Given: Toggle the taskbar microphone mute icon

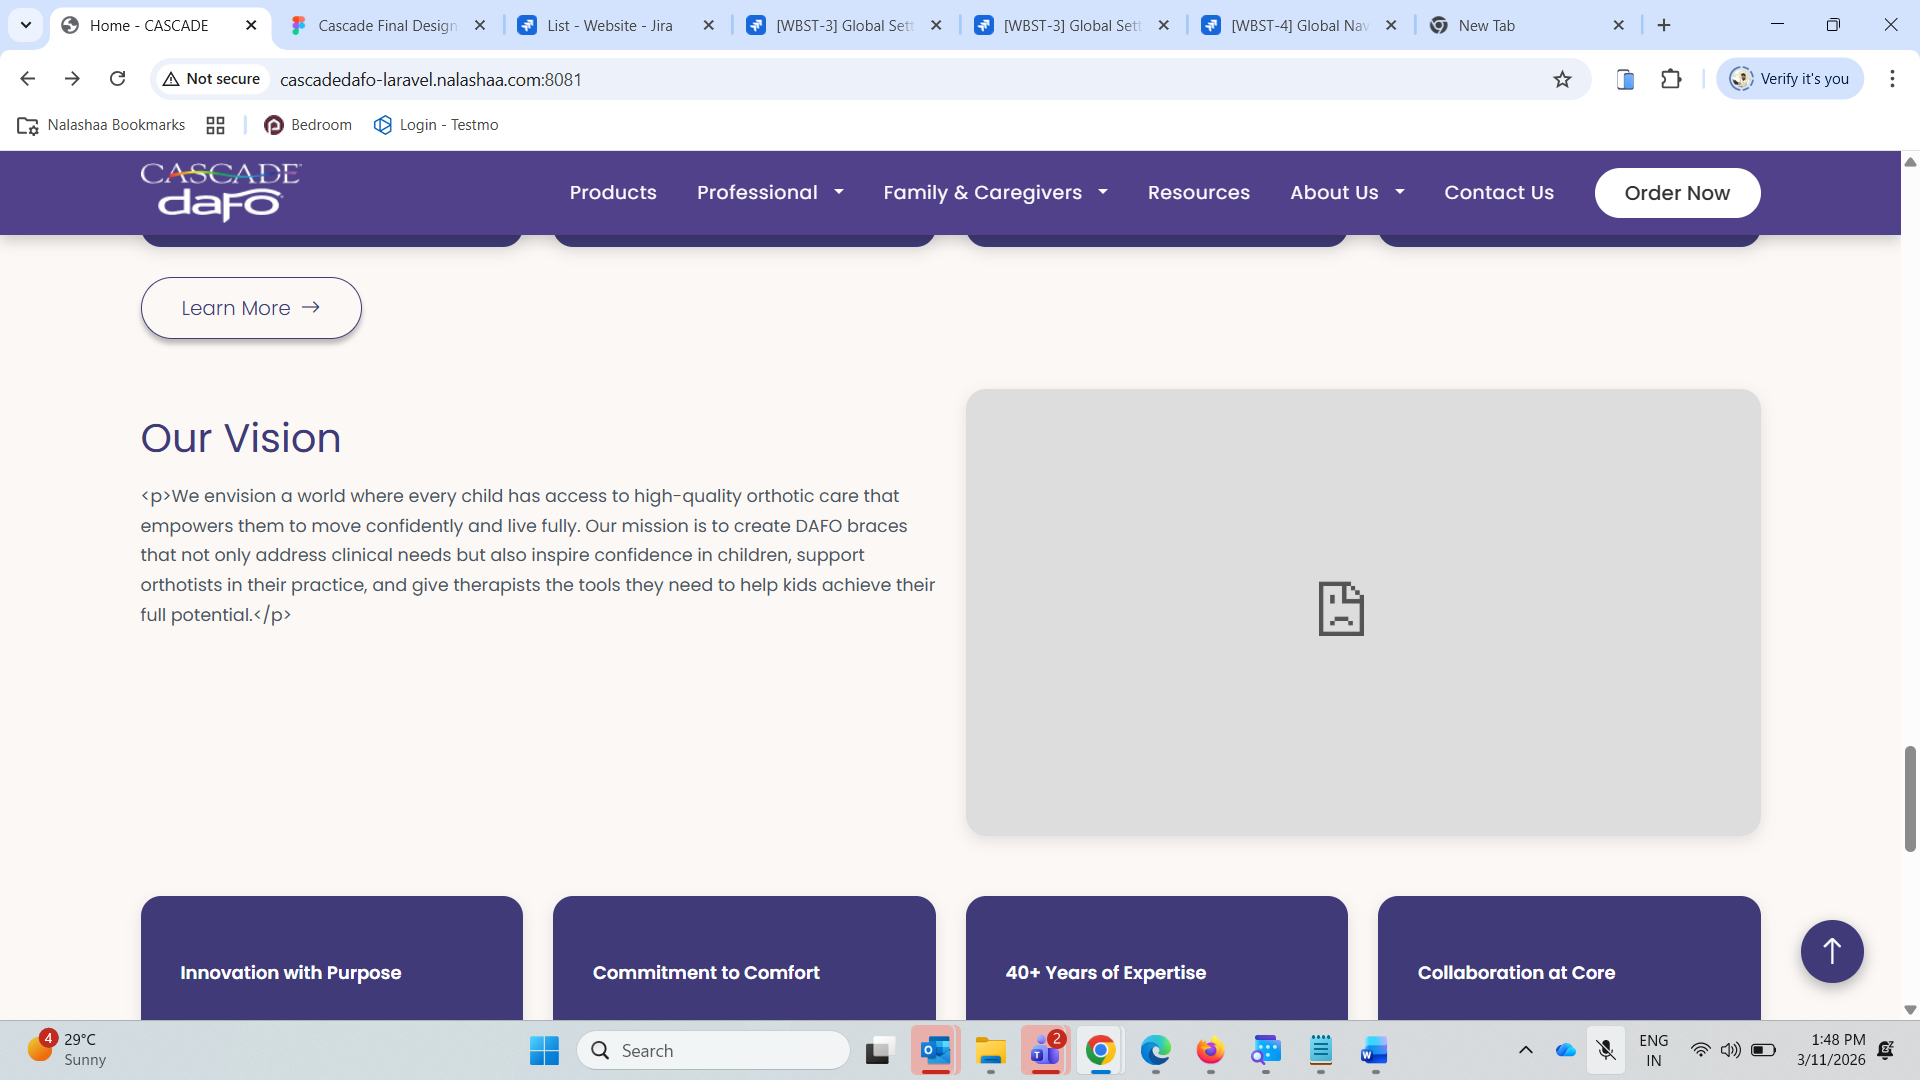Looking at the screenshot, I should [x=1606, y=1050].
